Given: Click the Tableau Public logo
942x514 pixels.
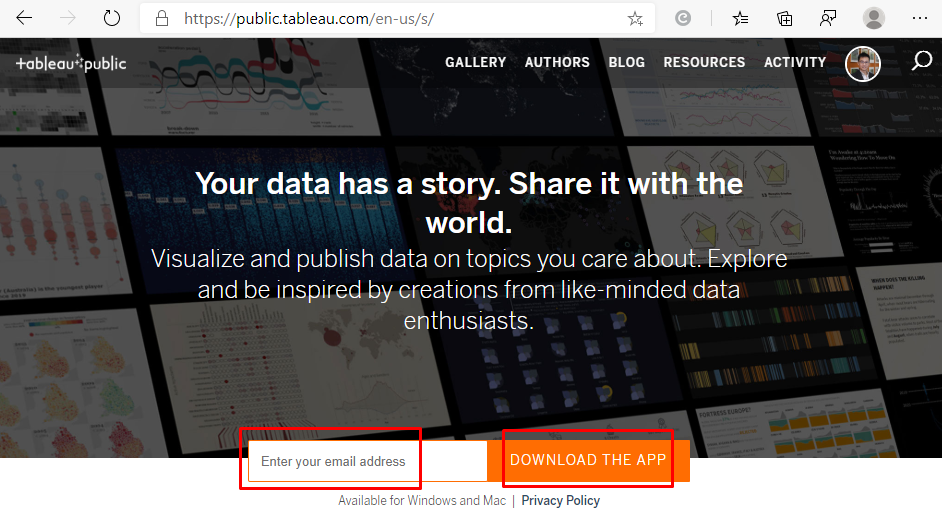Looking at the screenshot, I should 71,63.
